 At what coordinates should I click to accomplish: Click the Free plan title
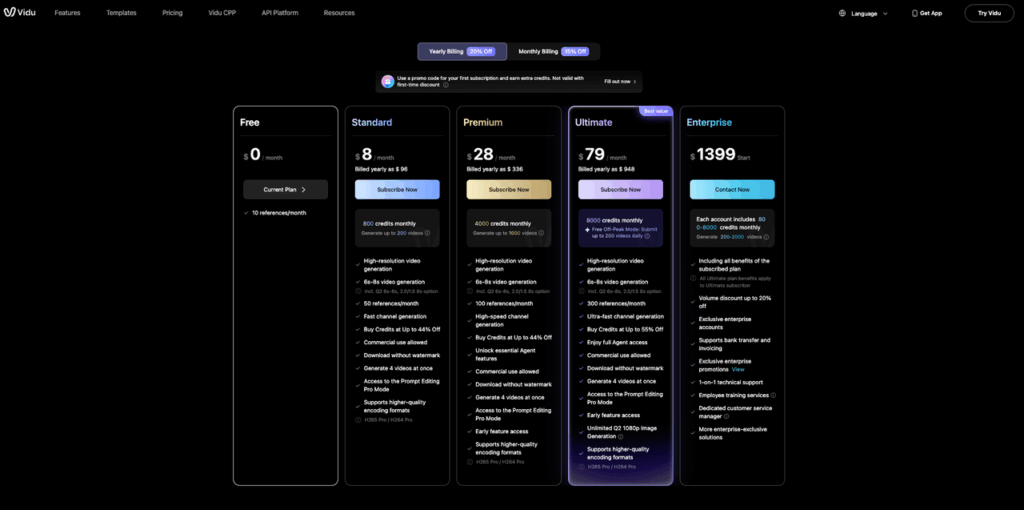(x=249, y=122)
